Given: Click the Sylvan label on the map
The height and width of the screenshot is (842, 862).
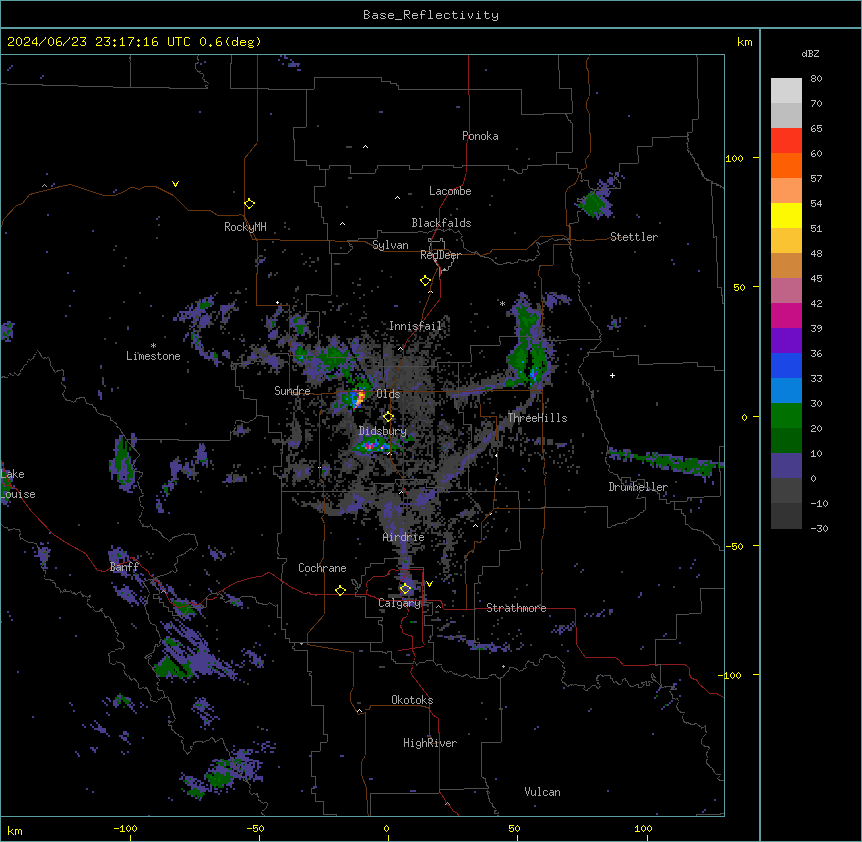Looking at the screenshot, I should point(390,245).
